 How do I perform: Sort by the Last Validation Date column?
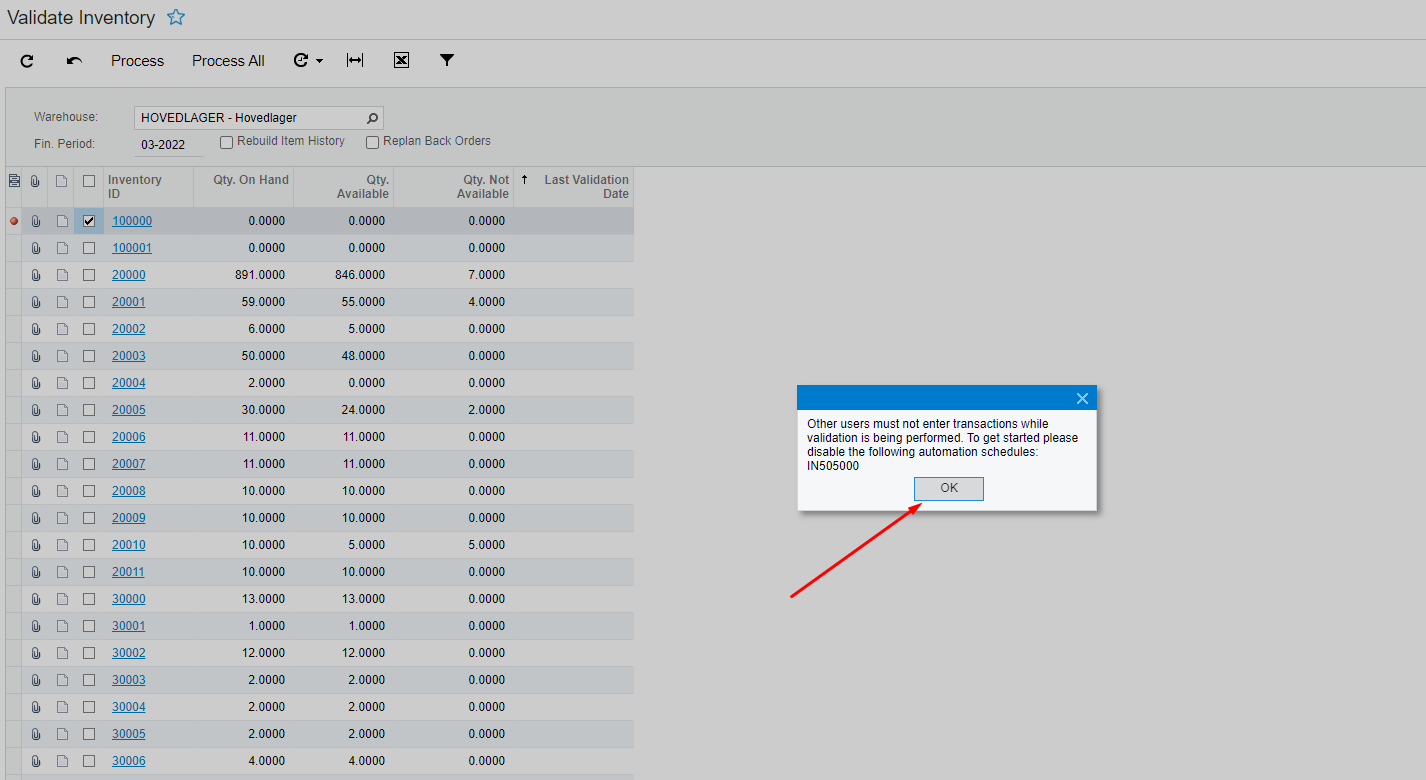[x=586, y=186]
